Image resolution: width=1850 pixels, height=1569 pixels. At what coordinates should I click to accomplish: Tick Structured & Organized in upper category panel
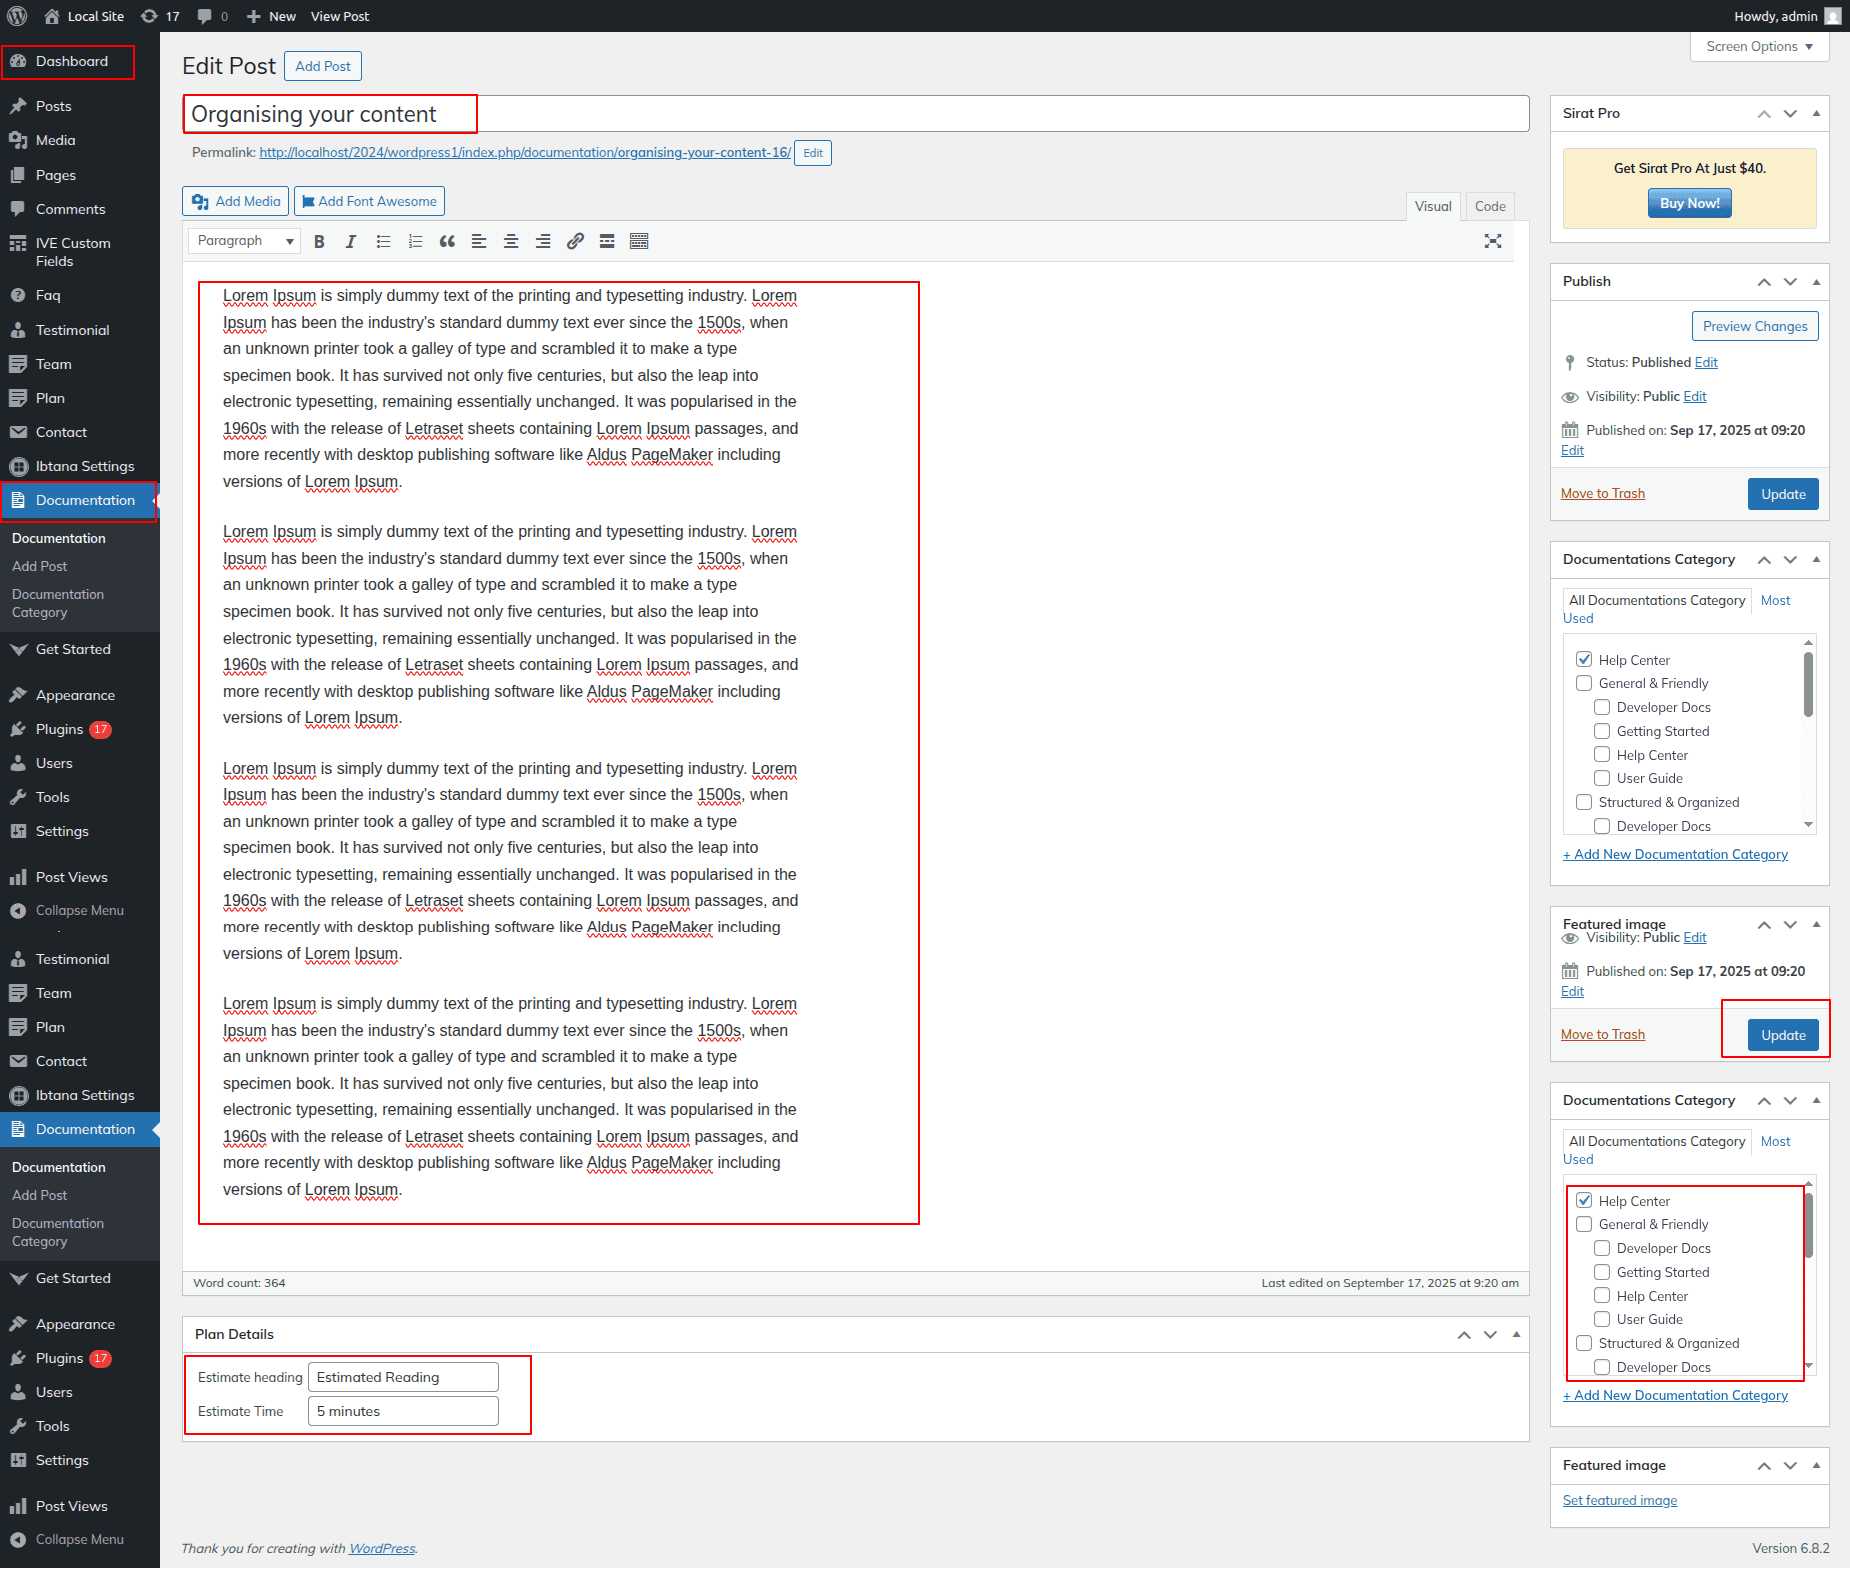coord(1584,802)
